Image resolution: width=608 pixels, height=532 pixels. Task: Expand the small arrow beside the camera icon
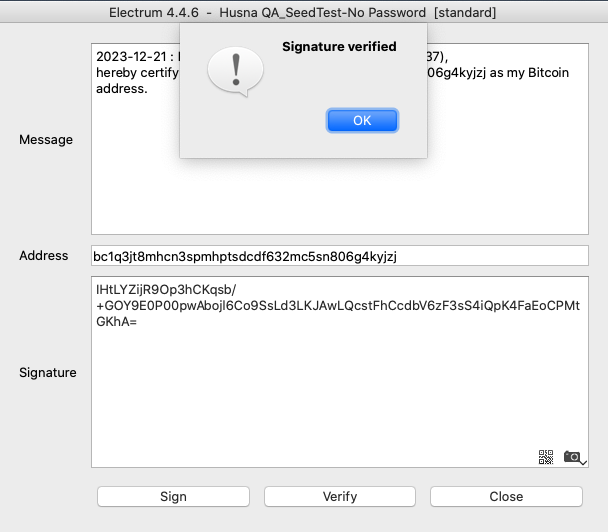pos(584,462)
